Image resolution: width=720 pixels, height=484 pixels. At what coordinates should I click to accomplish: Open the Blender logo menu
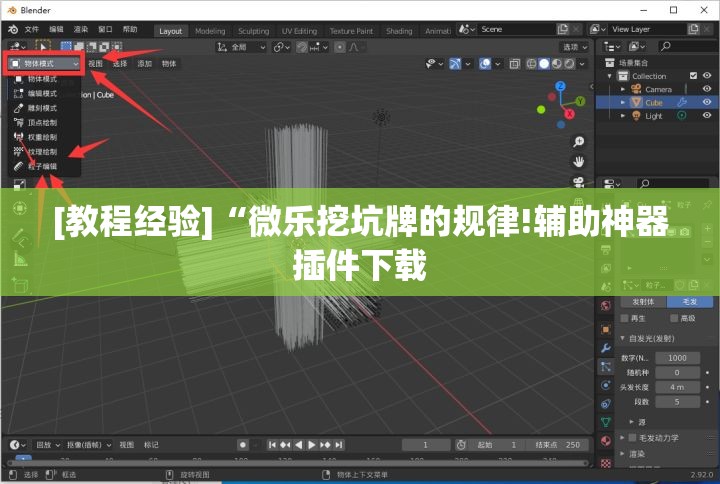click(13, 29)
